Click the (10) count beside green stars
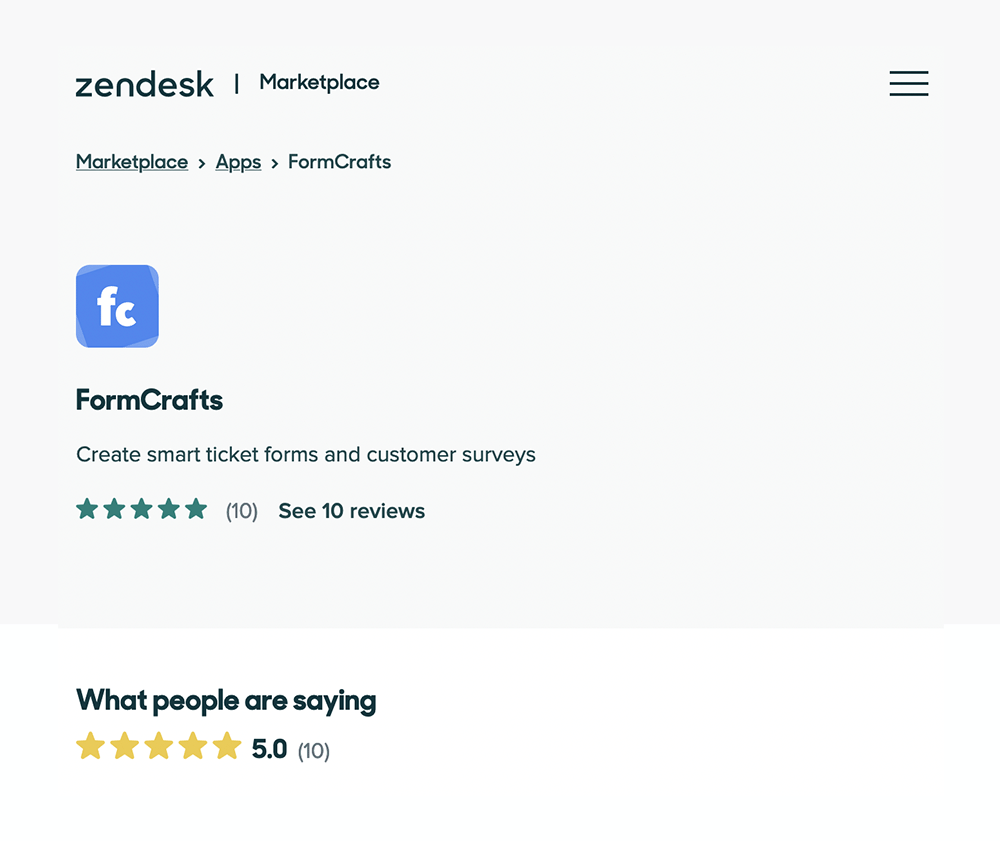The height and width of the screenshot is (841, 1000). 242,511
